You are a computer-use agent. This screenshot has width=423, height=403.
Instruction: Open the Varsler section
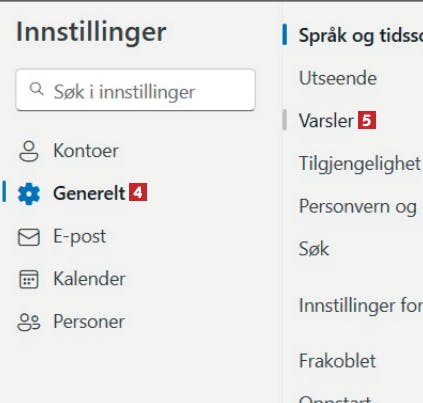click(326, 120)
